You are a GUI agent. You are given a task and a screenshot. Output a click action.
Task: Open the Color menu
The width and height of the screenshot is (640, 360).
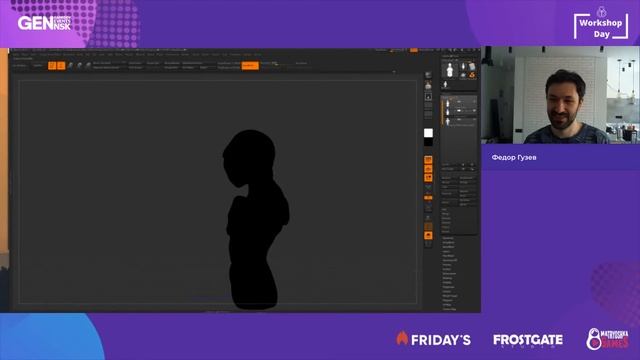click(x=33, y=54)
